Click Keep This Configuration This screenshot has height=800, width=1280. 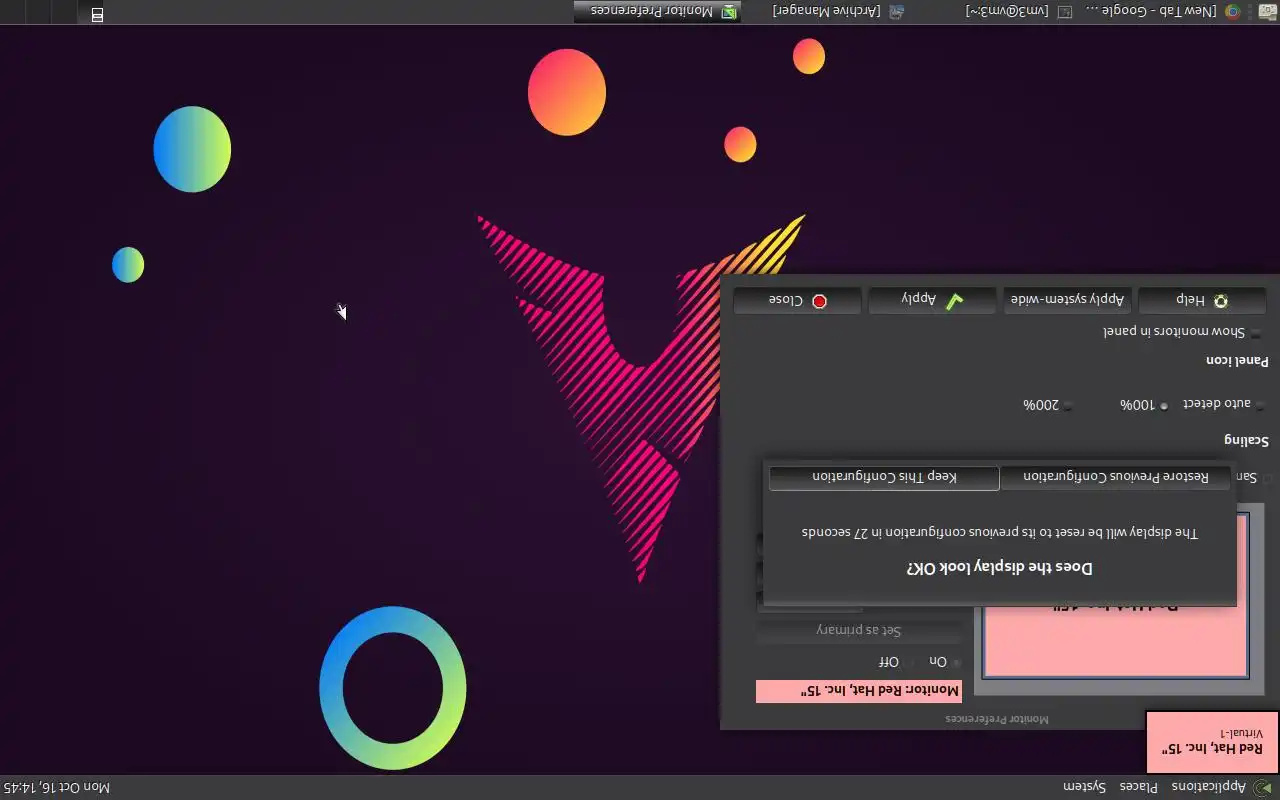tap(884, 477)
